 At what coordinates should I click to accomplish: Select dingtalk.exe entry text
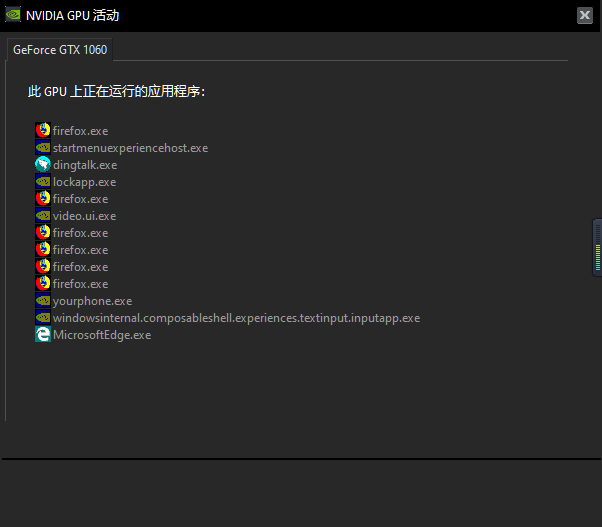[85, 165]
